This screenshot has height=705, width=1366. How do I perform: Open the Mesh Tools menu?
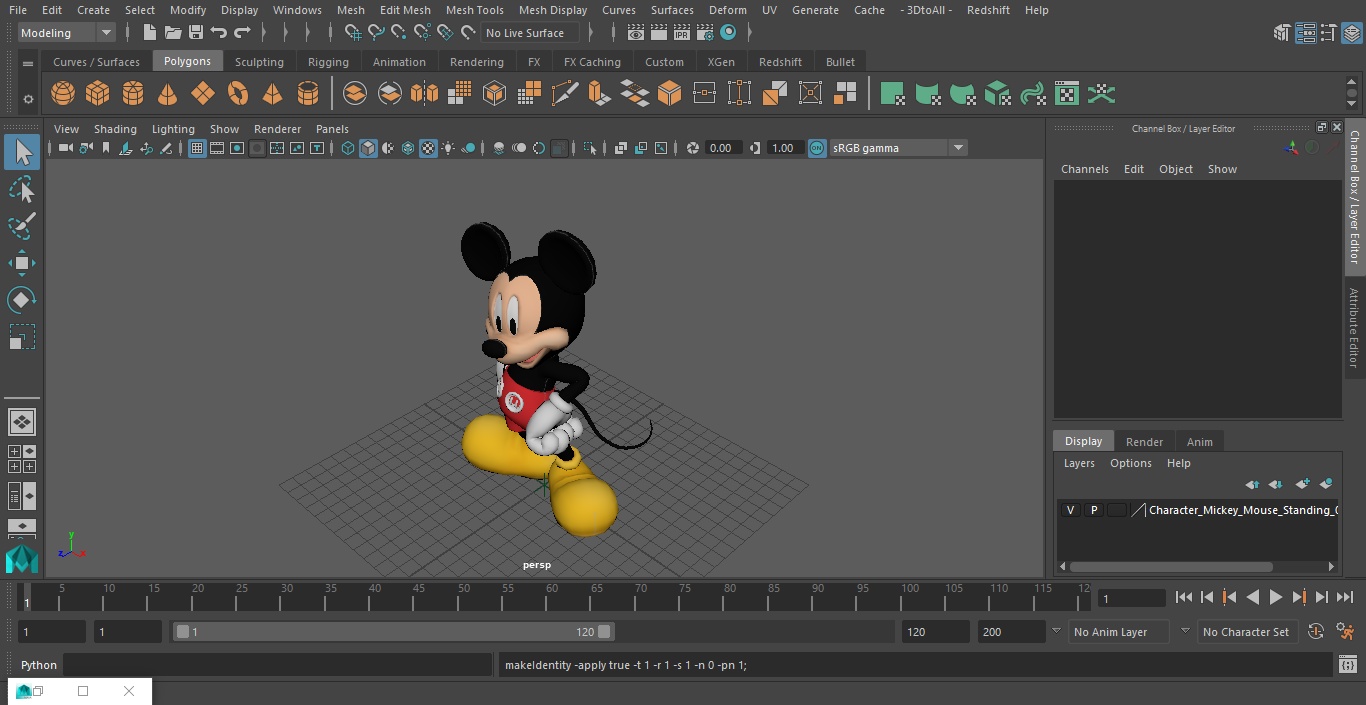[x=474, y=10]
